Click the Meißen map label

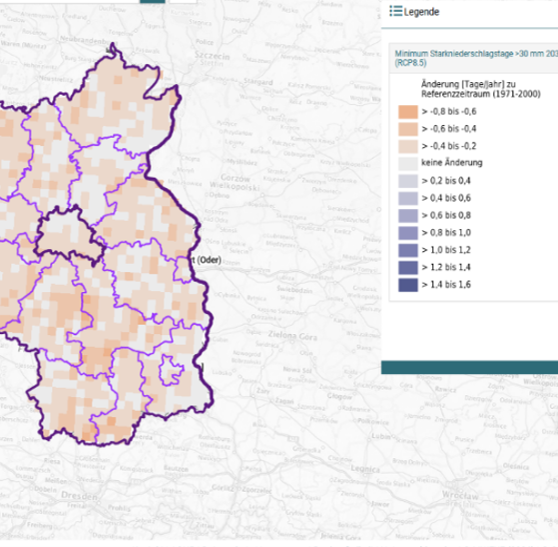[x=56, y=480]
